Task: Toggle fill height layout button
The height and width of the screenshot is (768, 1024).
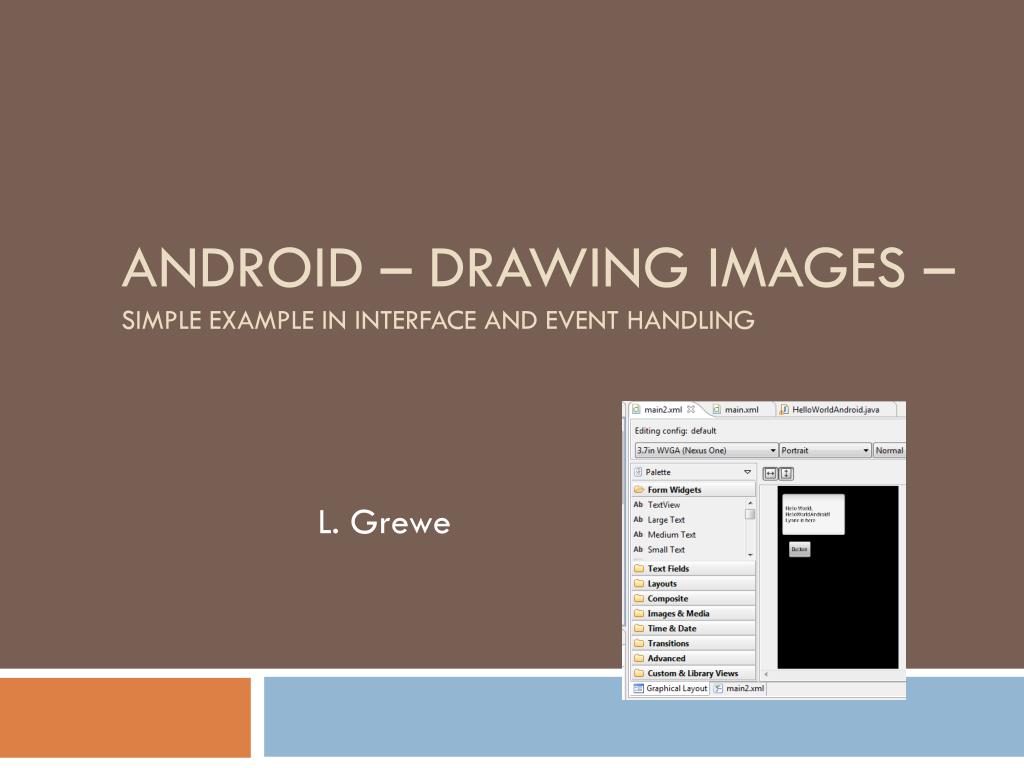Action: pos(786,473)
